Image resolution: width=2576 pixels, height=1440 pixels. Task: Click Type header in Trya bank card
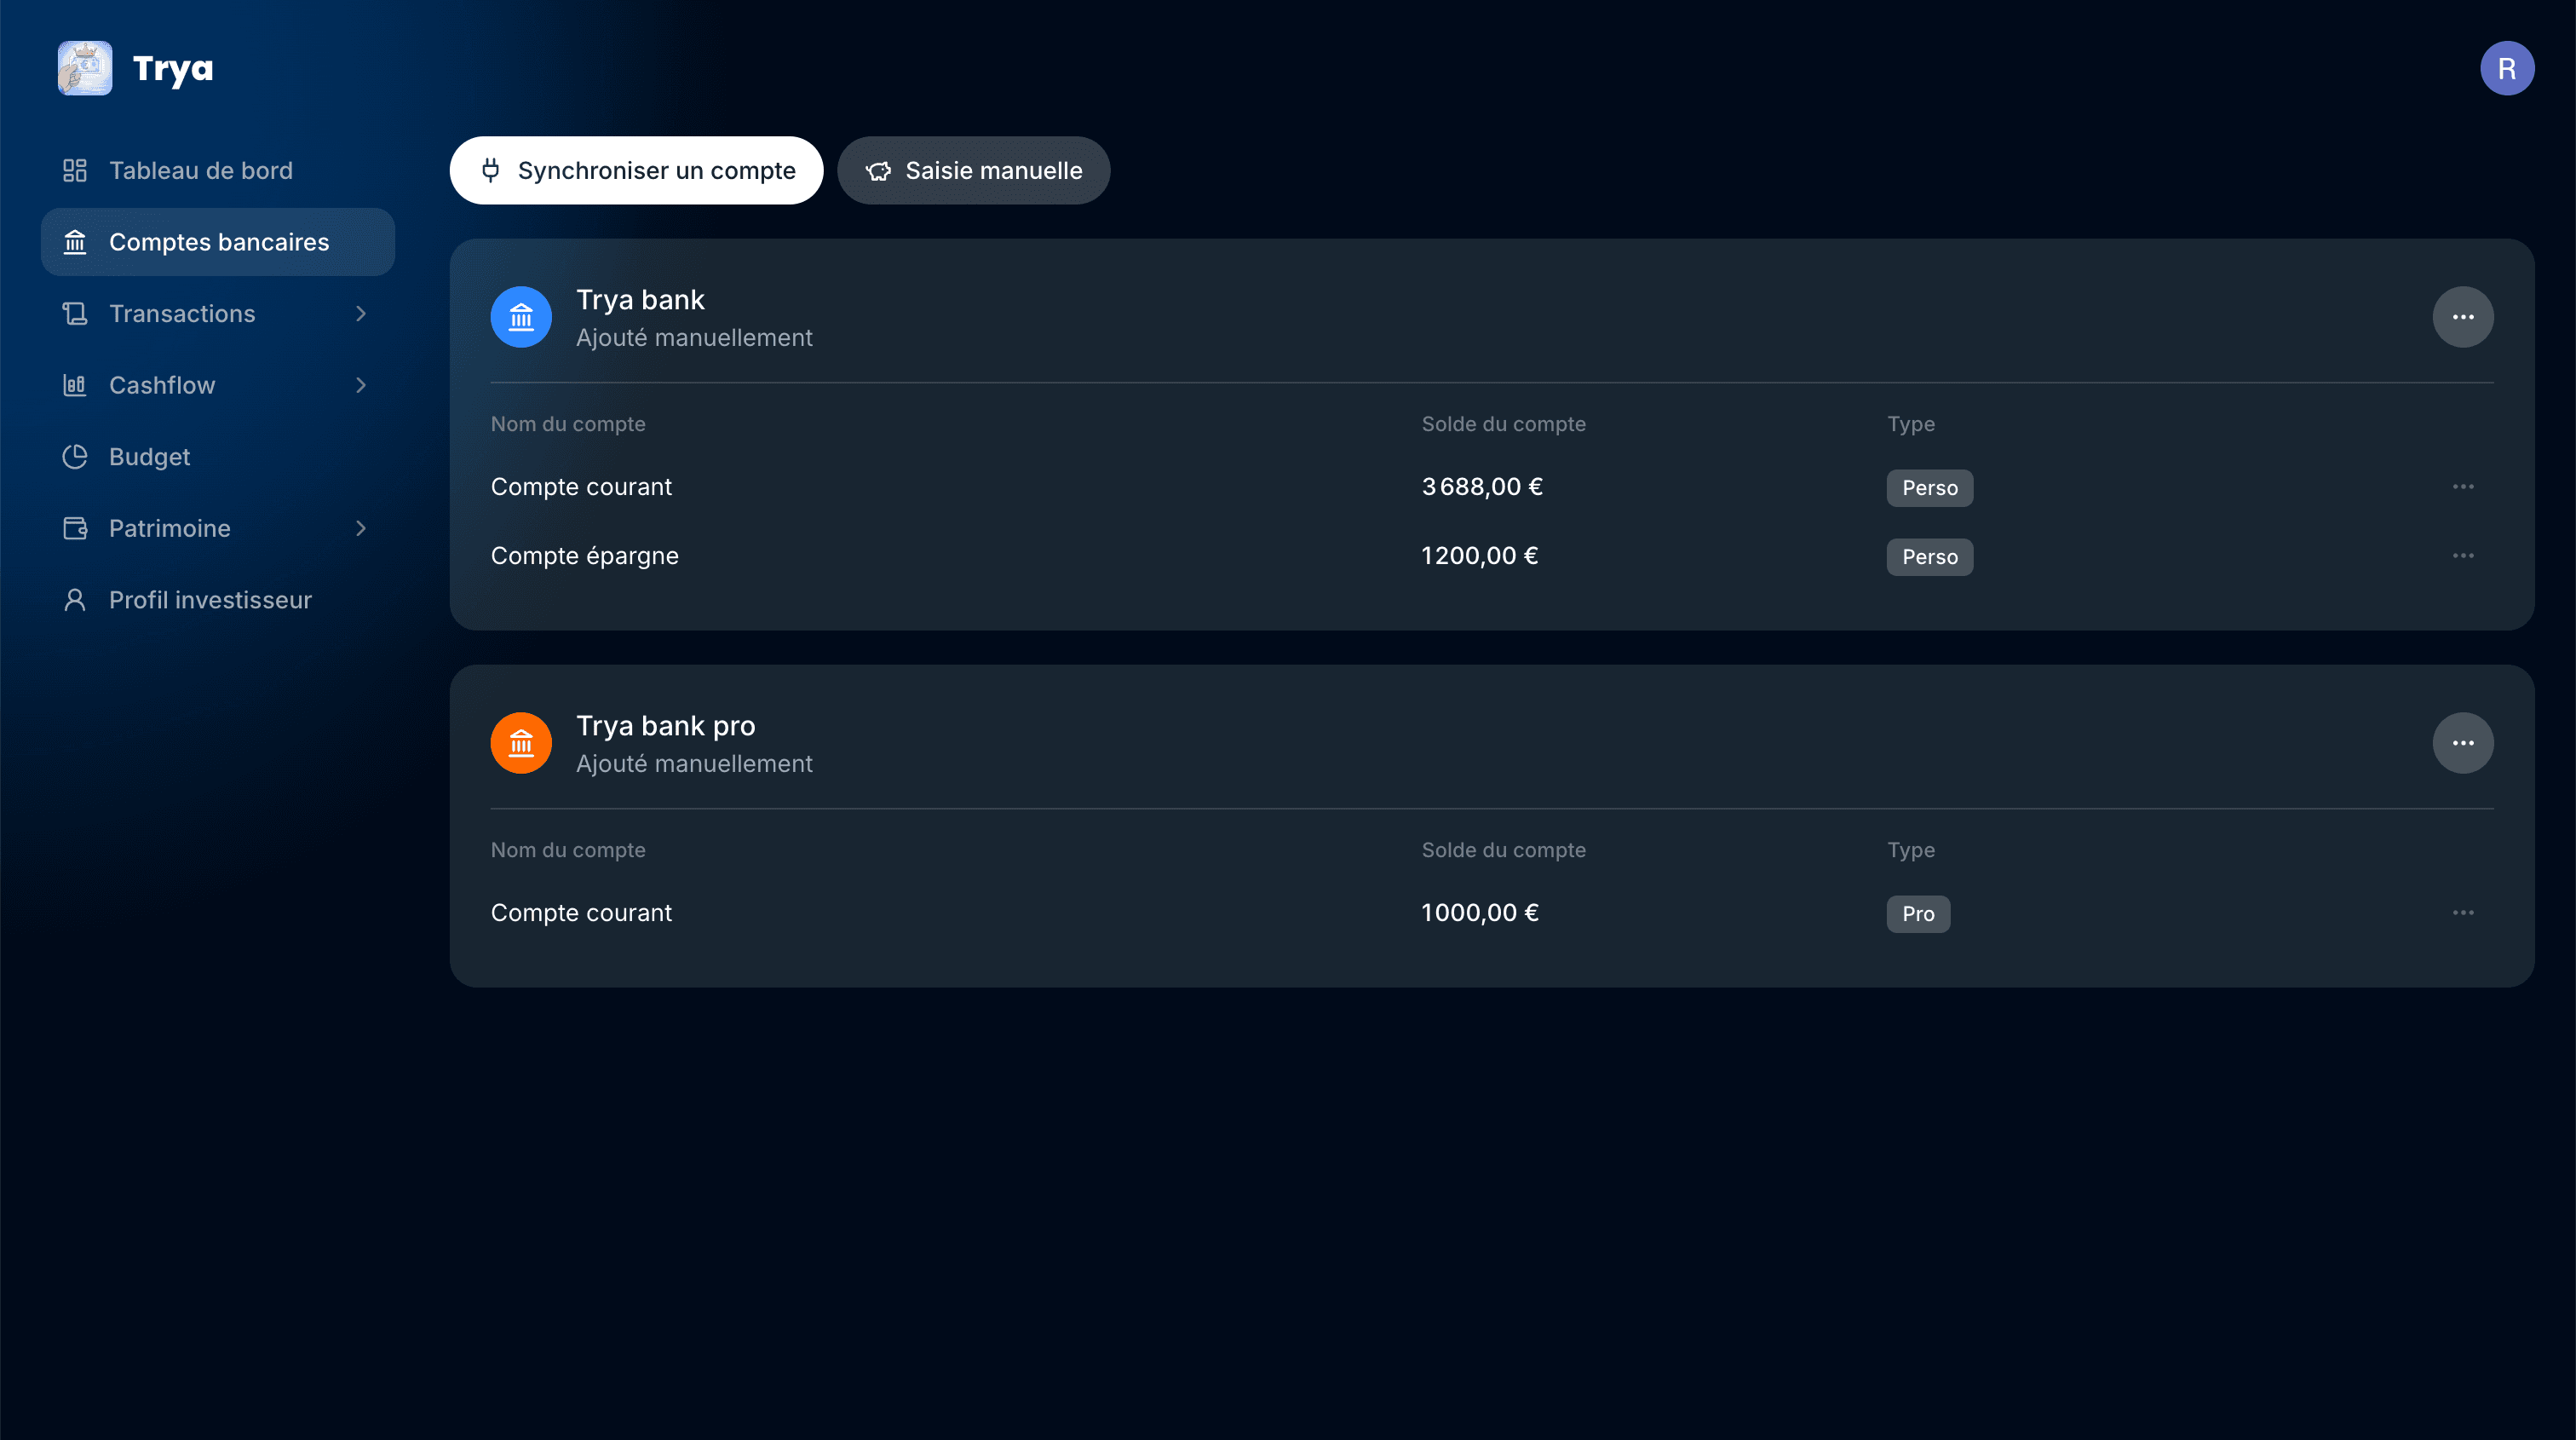[x=1910, y=424]
